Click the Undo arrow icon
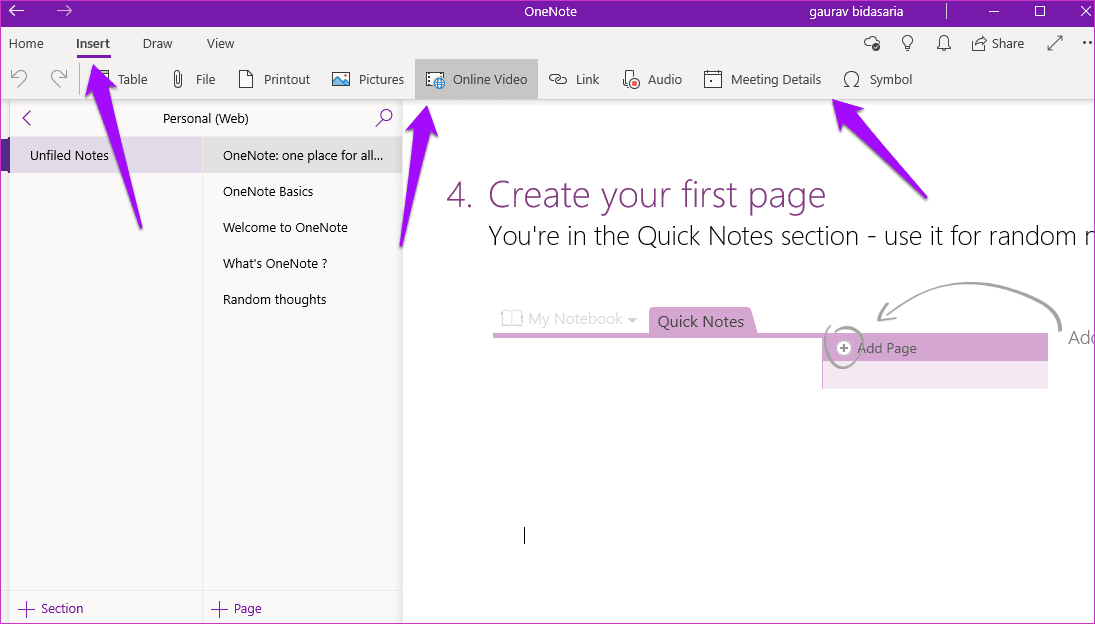The width and height of the screenshot is (1095, 624). point(19,78)
